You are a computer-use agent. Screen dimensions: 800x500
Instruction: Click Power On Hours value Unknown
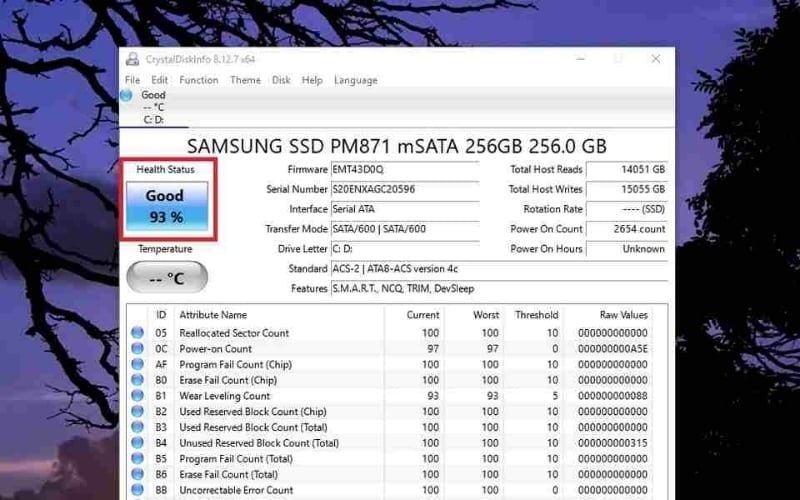click(627, 249)
